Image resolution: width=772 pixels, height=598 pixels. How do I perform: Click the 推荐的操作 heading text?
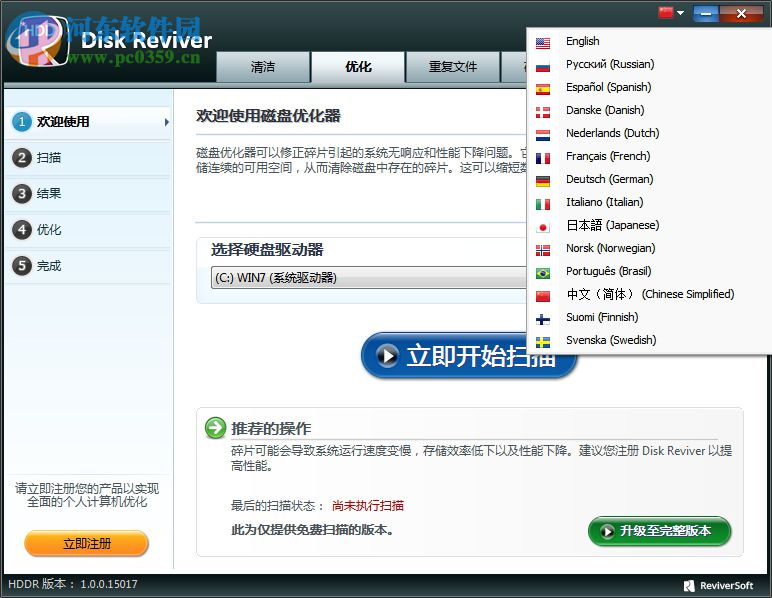click(x=271, y=428)
